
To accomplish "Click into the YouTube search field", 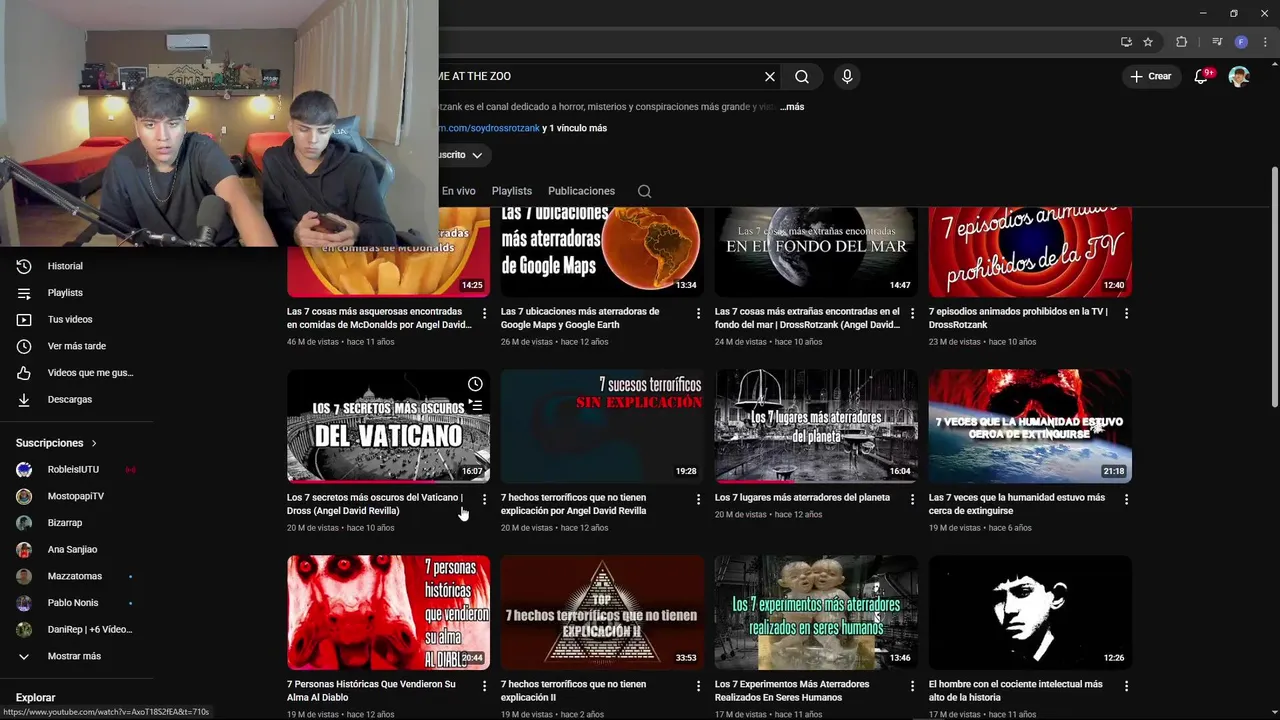I will coord(598,76).
